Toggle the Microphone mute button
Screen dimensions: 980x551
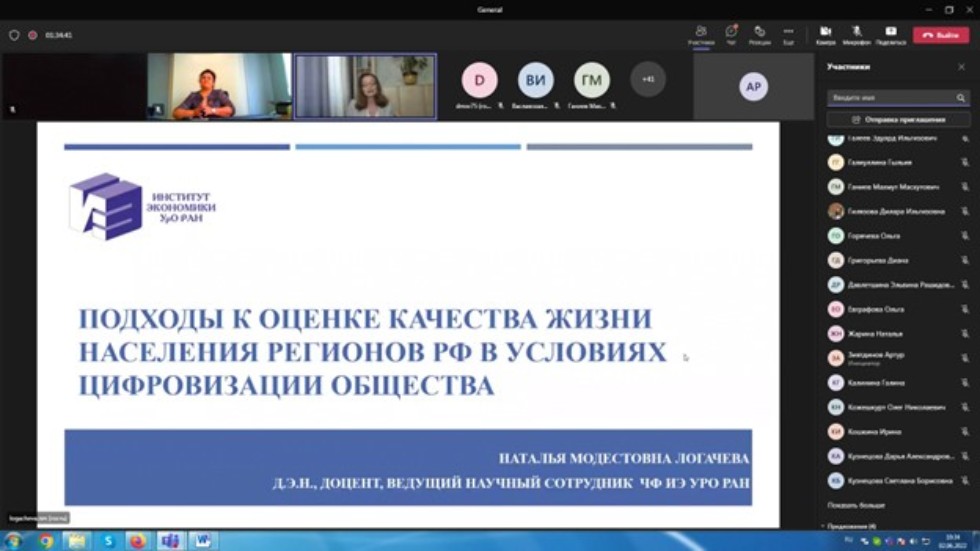[856, 34]
